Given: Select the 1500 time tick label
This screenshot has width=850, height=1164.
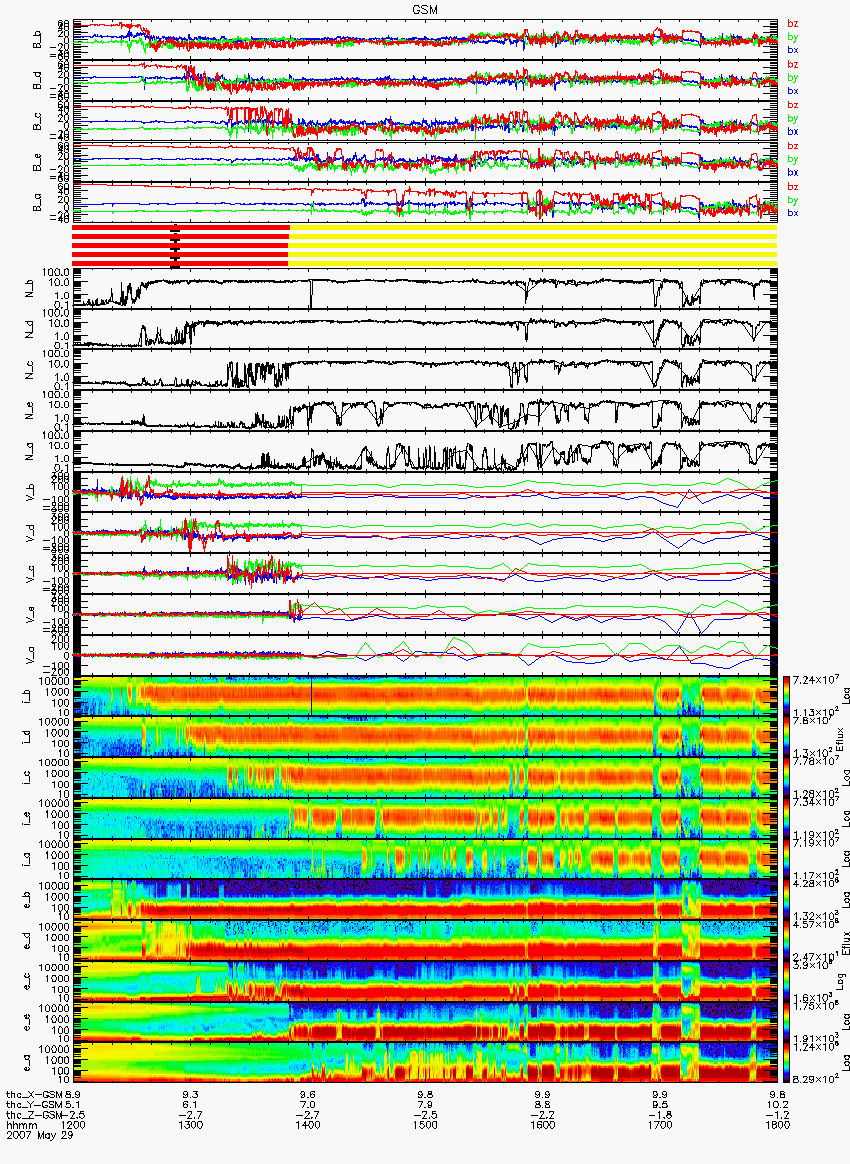Looking at the screenshot, I should pyautogui.click(x=425, y=1125).
